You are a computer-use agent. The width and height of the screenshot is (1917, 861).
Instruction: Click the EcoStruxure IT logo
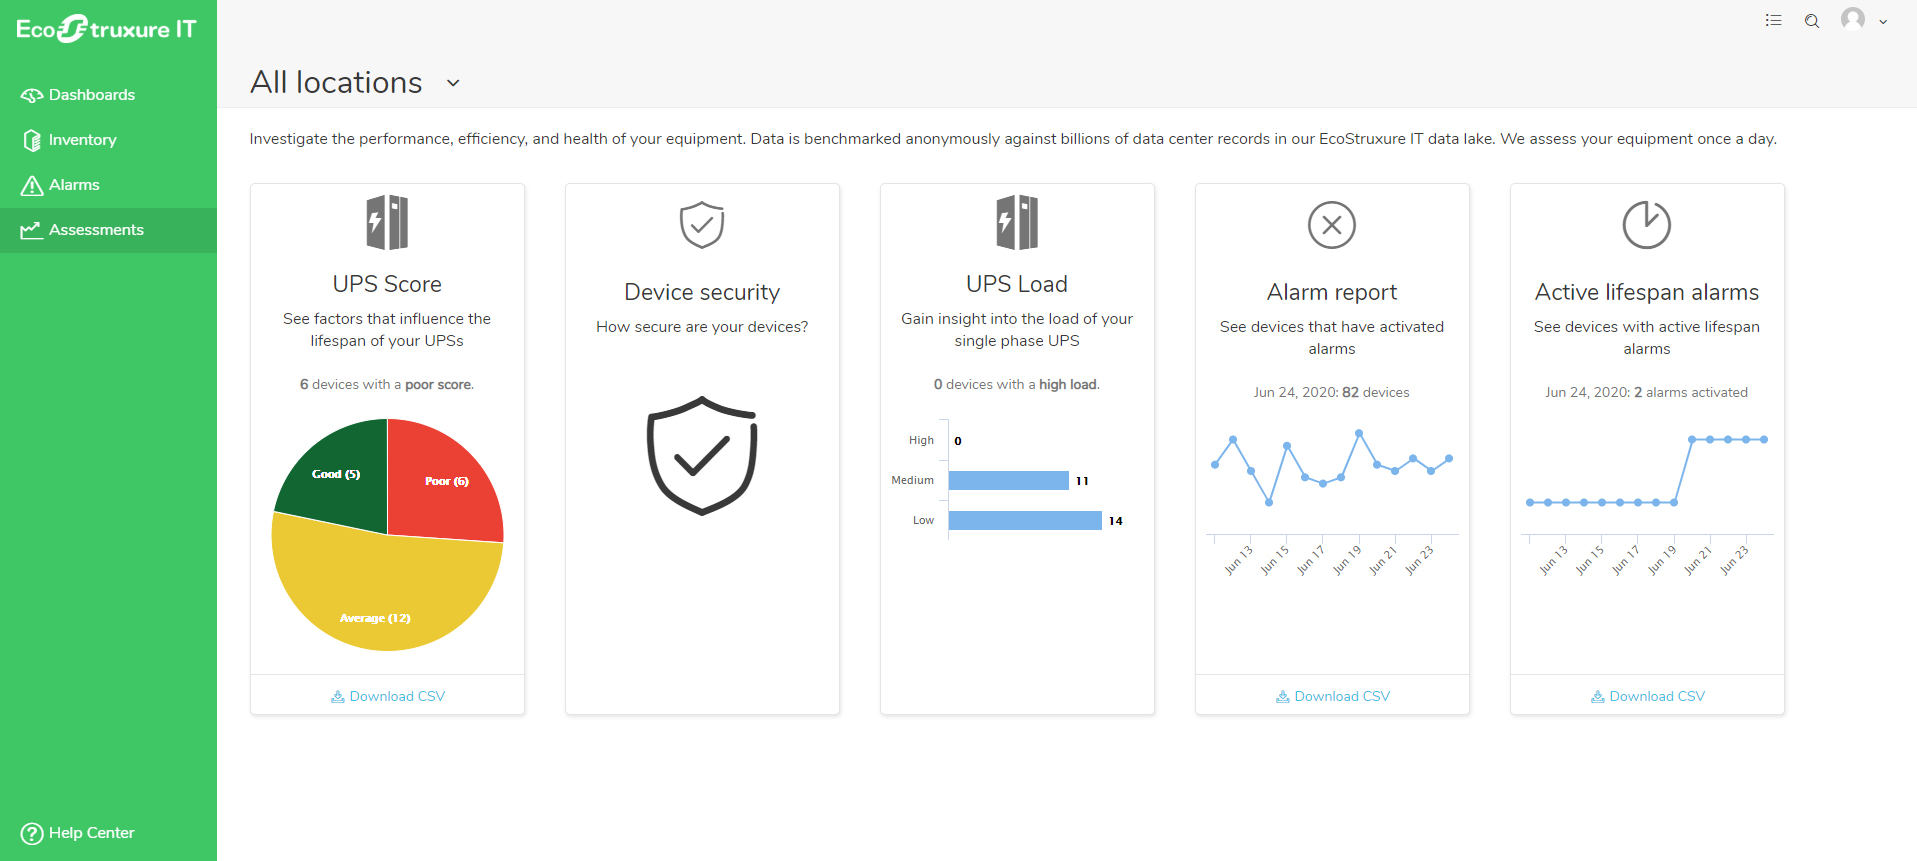point(106,29)
